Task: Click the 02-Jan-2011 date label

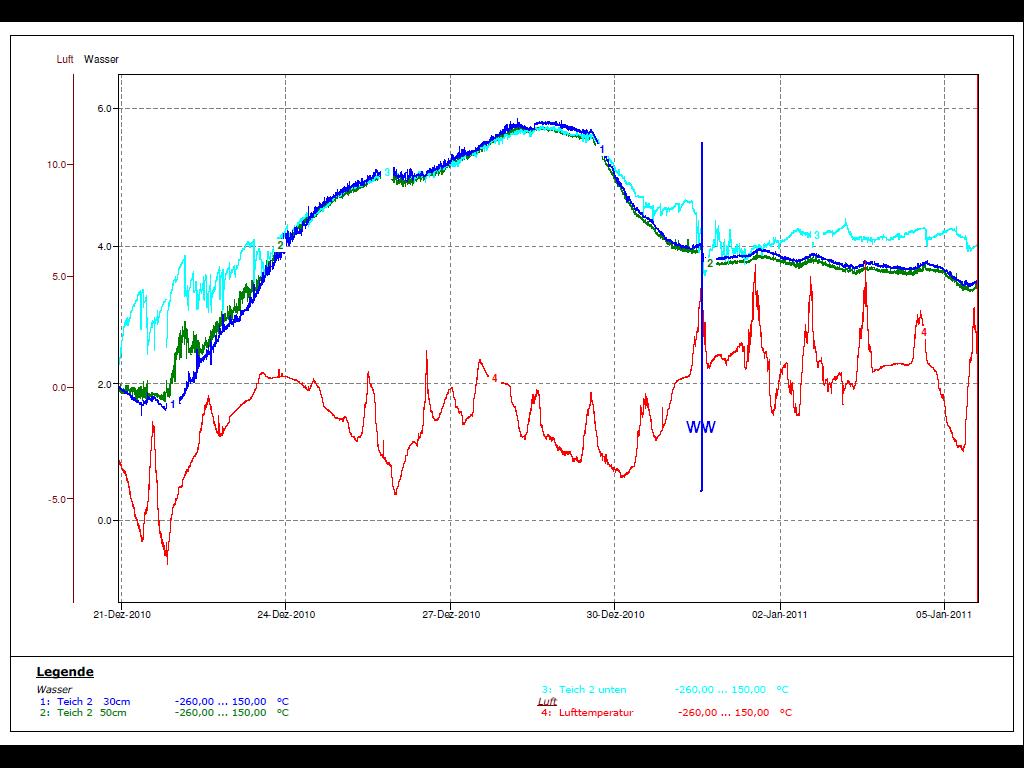Action: (x=780, y=615)
